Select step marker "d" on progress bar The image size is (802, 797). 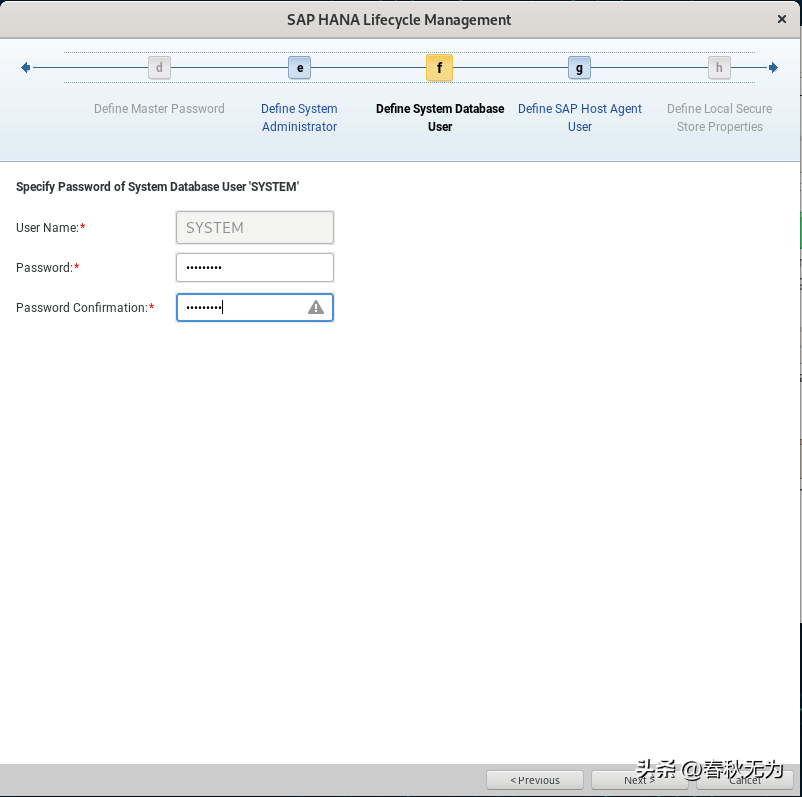pos(159,67)
